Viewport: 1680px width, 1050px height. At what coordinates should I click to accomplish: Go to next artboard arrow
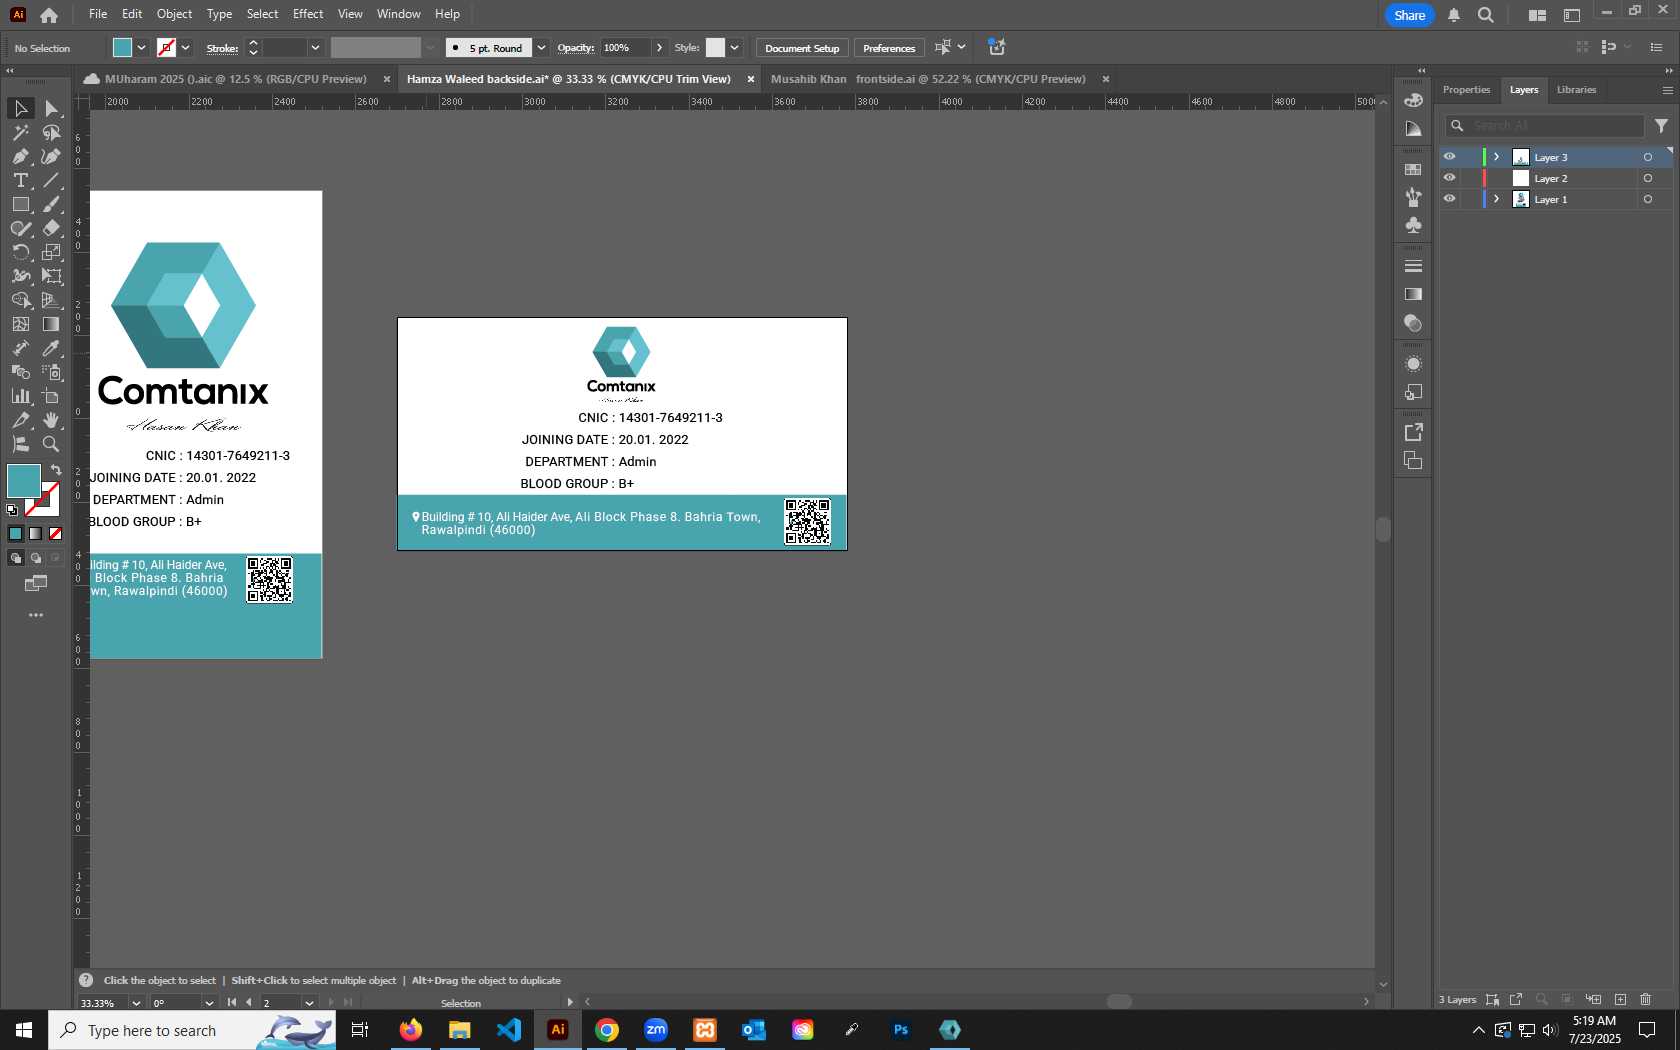point(331,1002)
